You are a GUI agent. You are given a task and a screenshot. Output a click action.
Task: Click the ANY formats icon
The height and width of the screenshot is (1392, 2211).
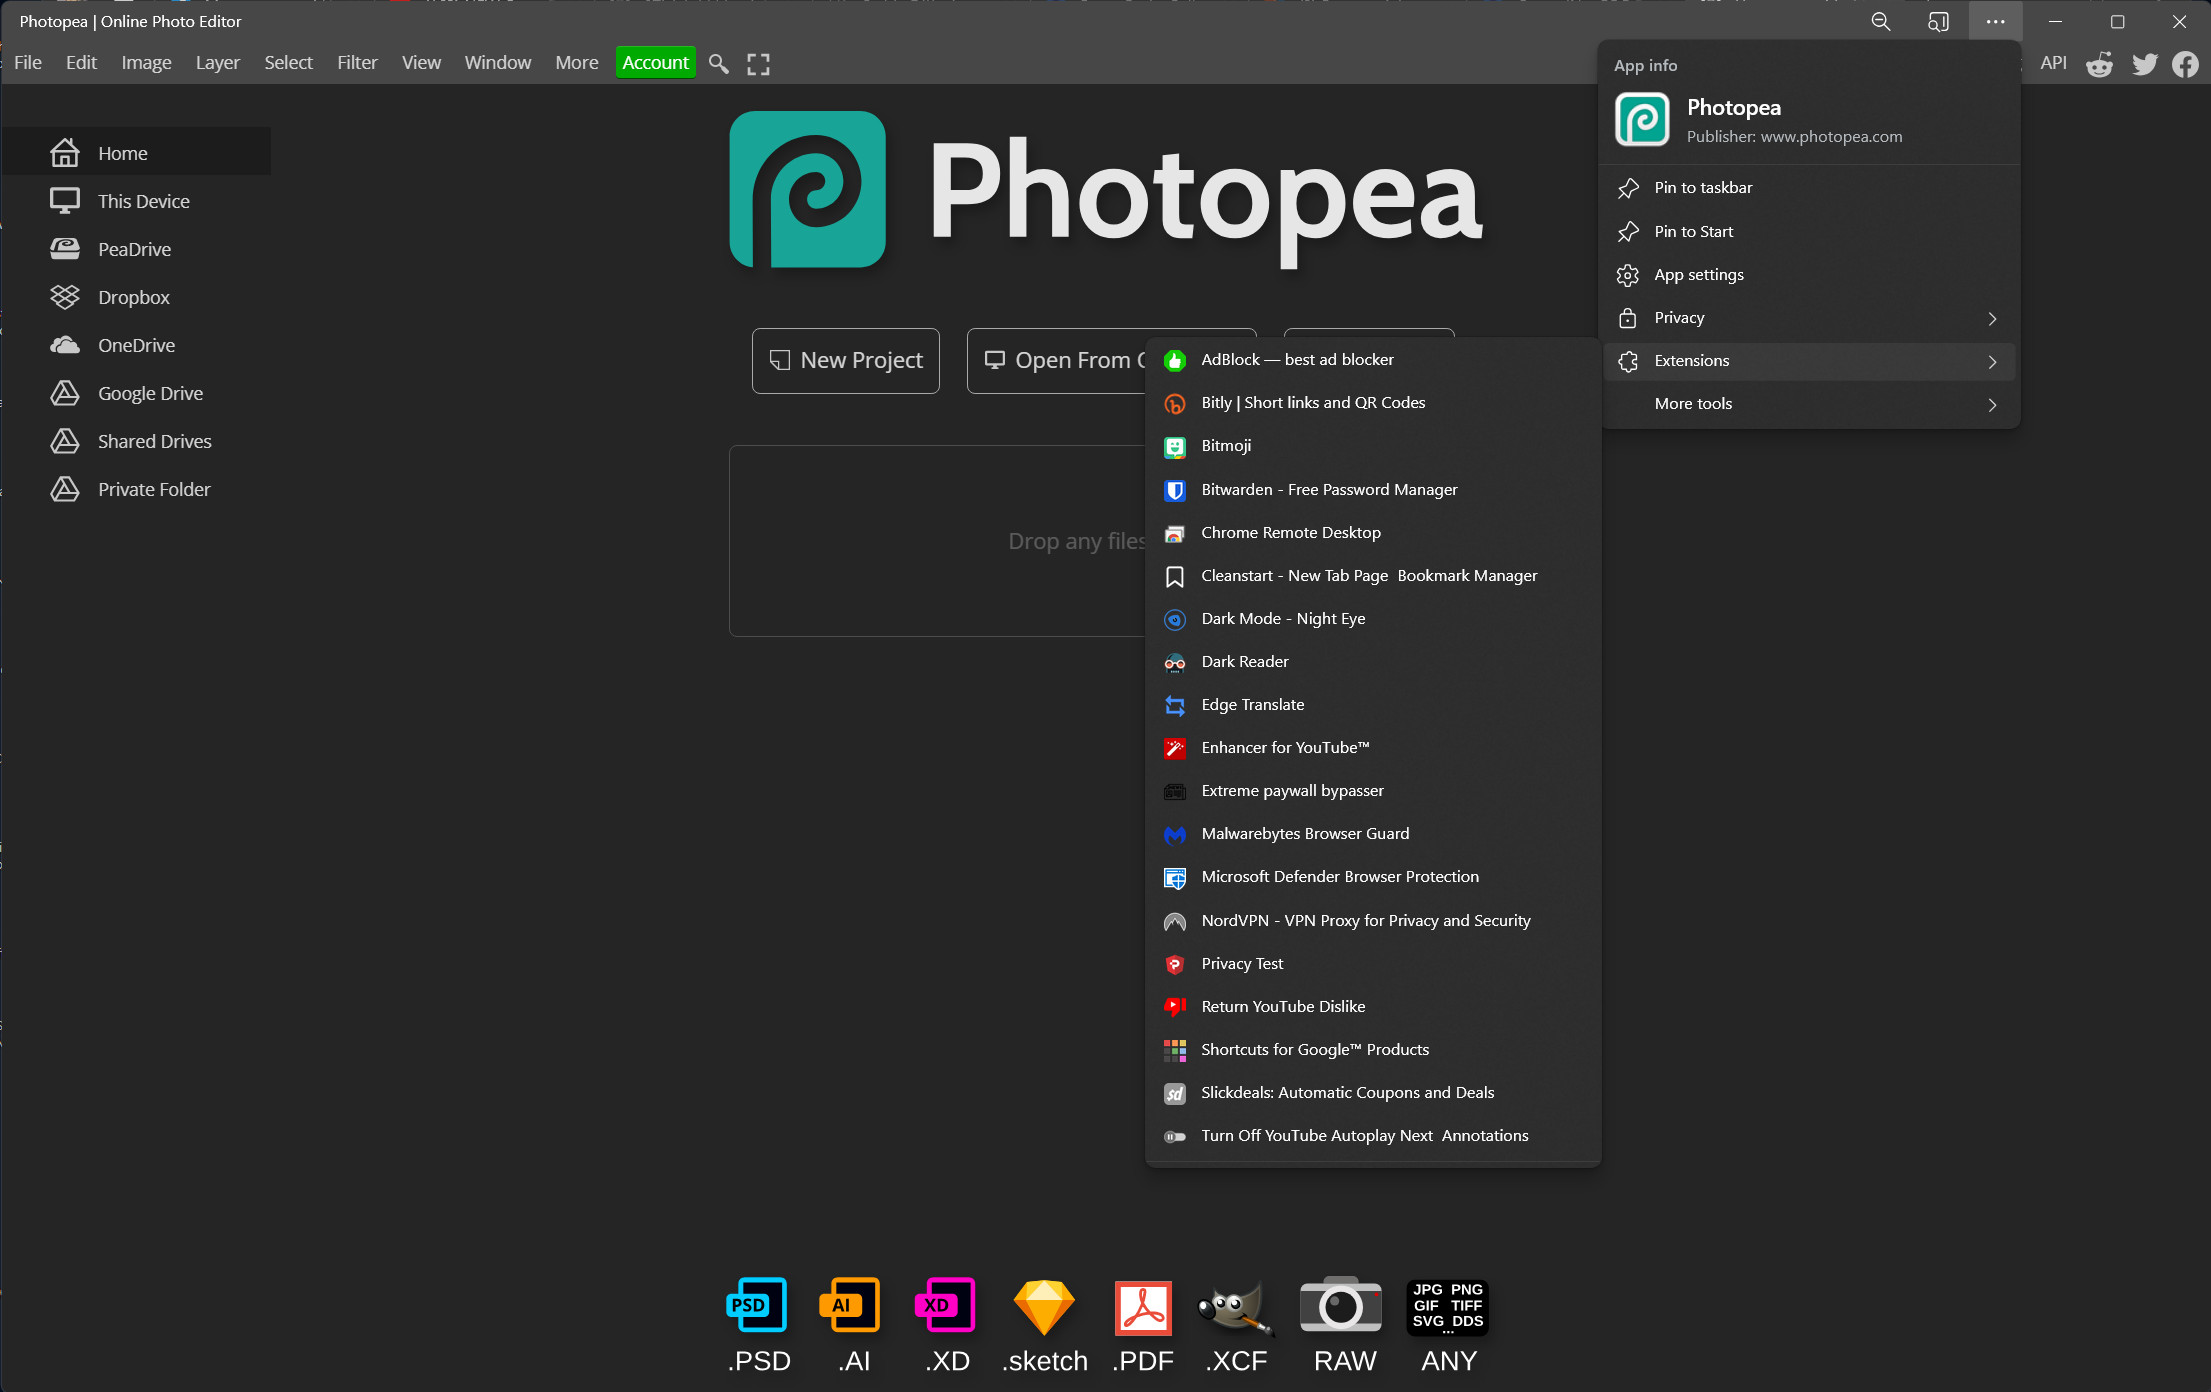(1447, 1307)
